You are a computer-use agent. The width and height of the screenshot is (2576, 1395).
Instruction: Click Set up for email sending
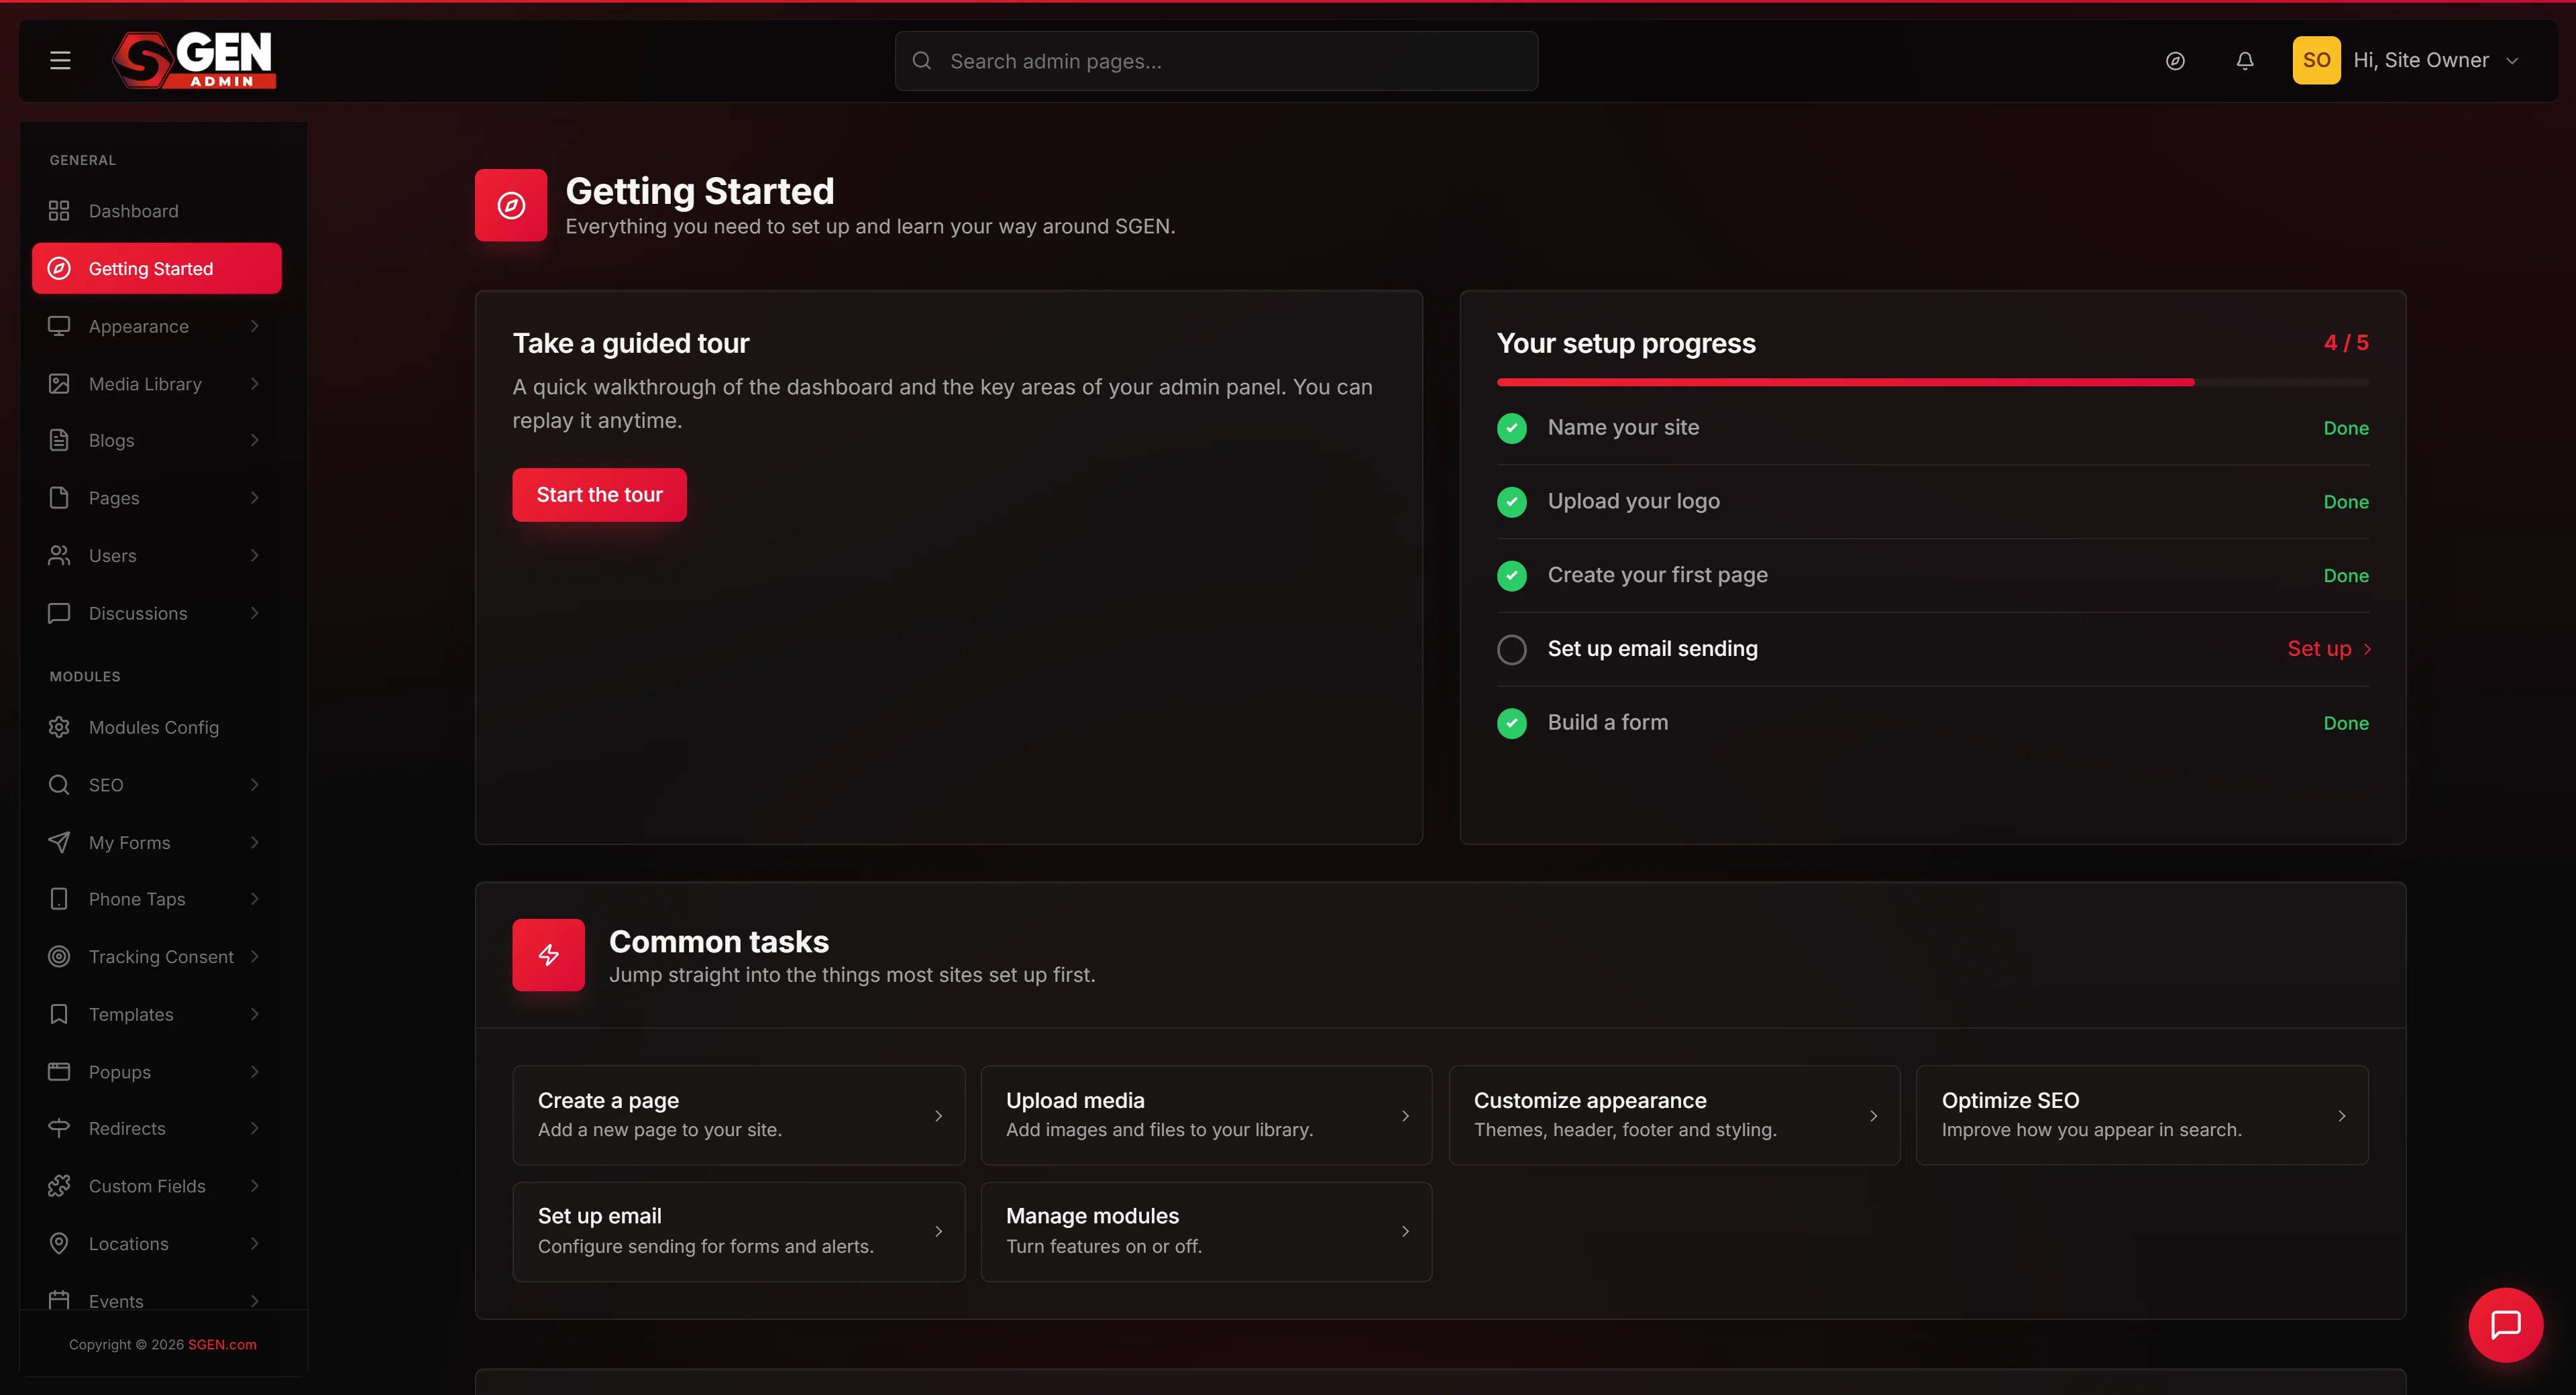tap(2329, 649)
